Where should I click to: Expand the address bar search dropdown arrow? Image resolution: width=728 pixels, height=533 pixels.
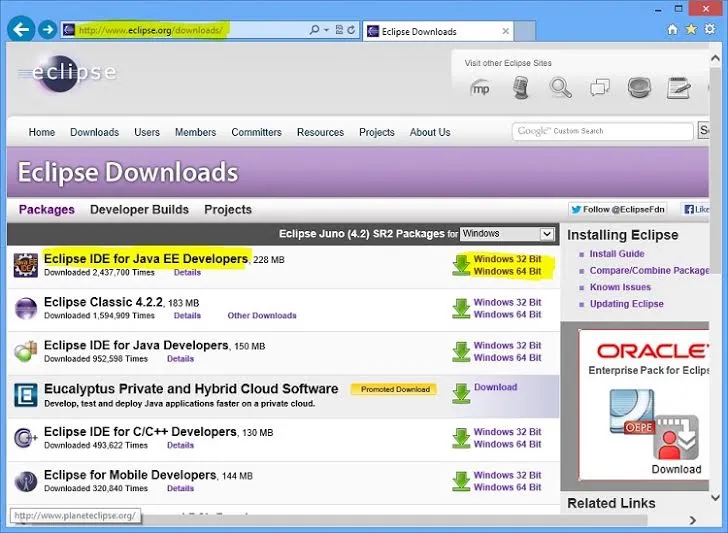326,31
